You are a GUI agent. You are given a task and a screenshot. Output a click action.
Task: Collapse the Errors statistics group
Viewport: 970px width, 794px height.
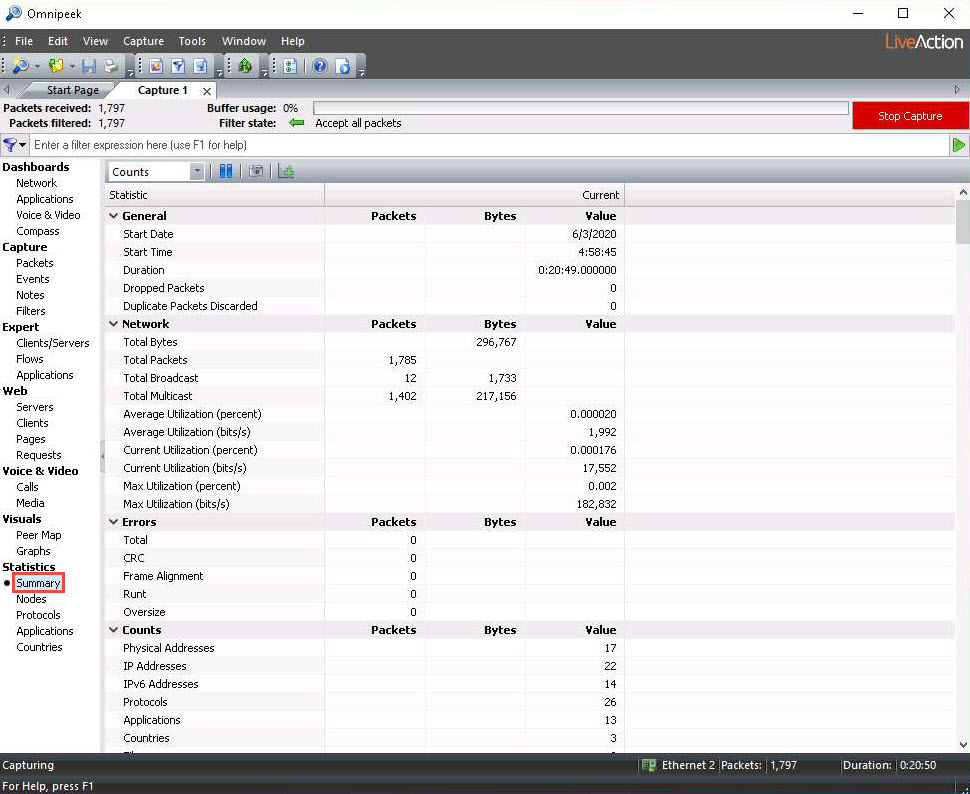(113, 522)
